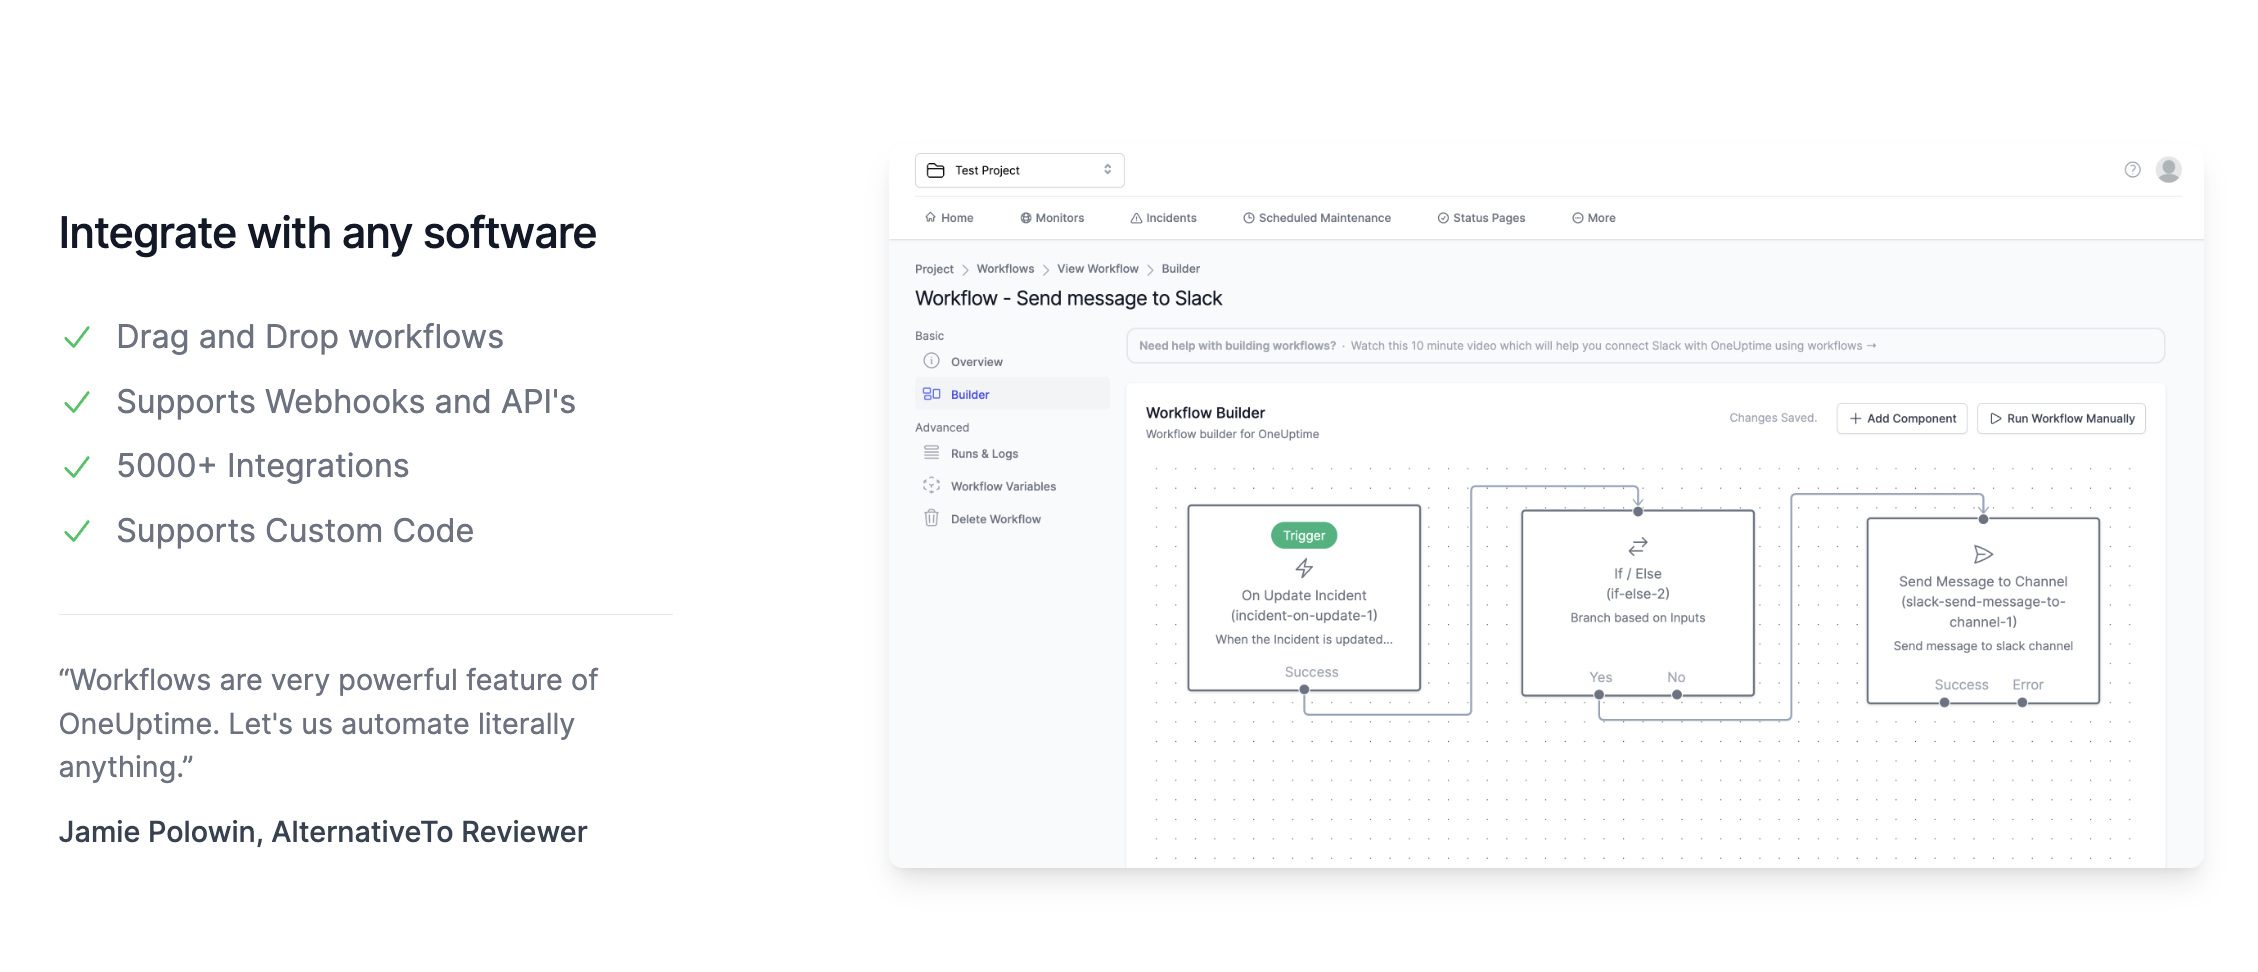The image size is (2258, 972).
Task: Click the paper plane send icon
Action: (x=1982, y=553)
